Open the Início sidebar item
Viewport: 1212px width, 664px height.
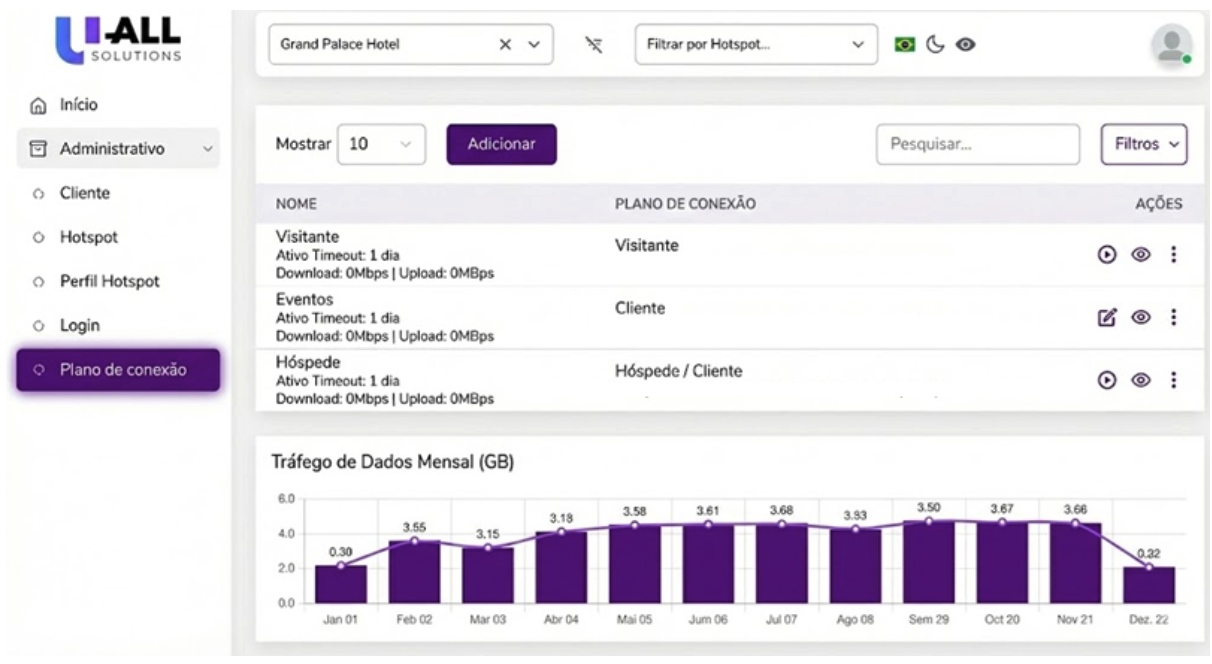point(78,105)
